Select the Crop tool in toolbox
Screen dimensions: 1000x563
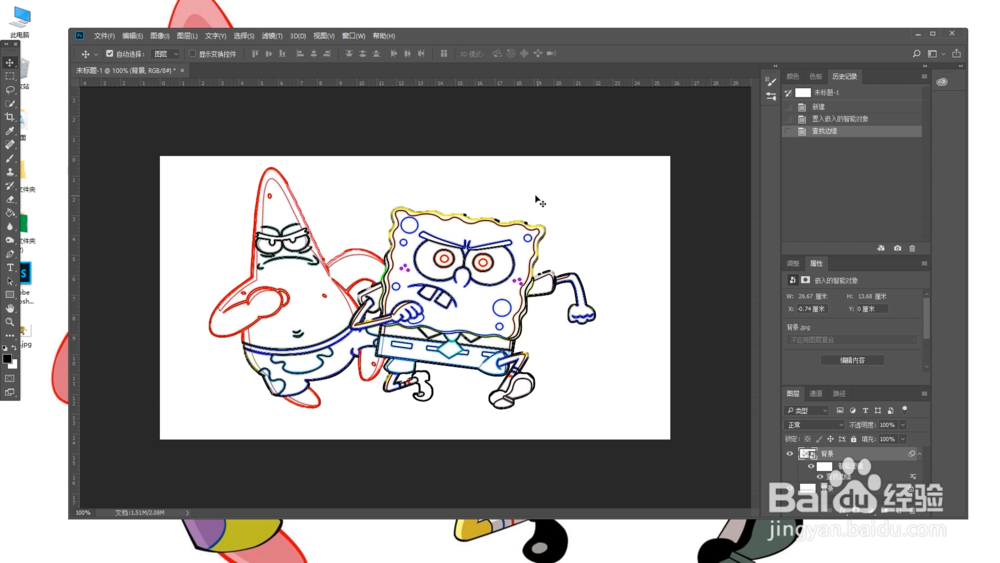[x=10, y=117]
